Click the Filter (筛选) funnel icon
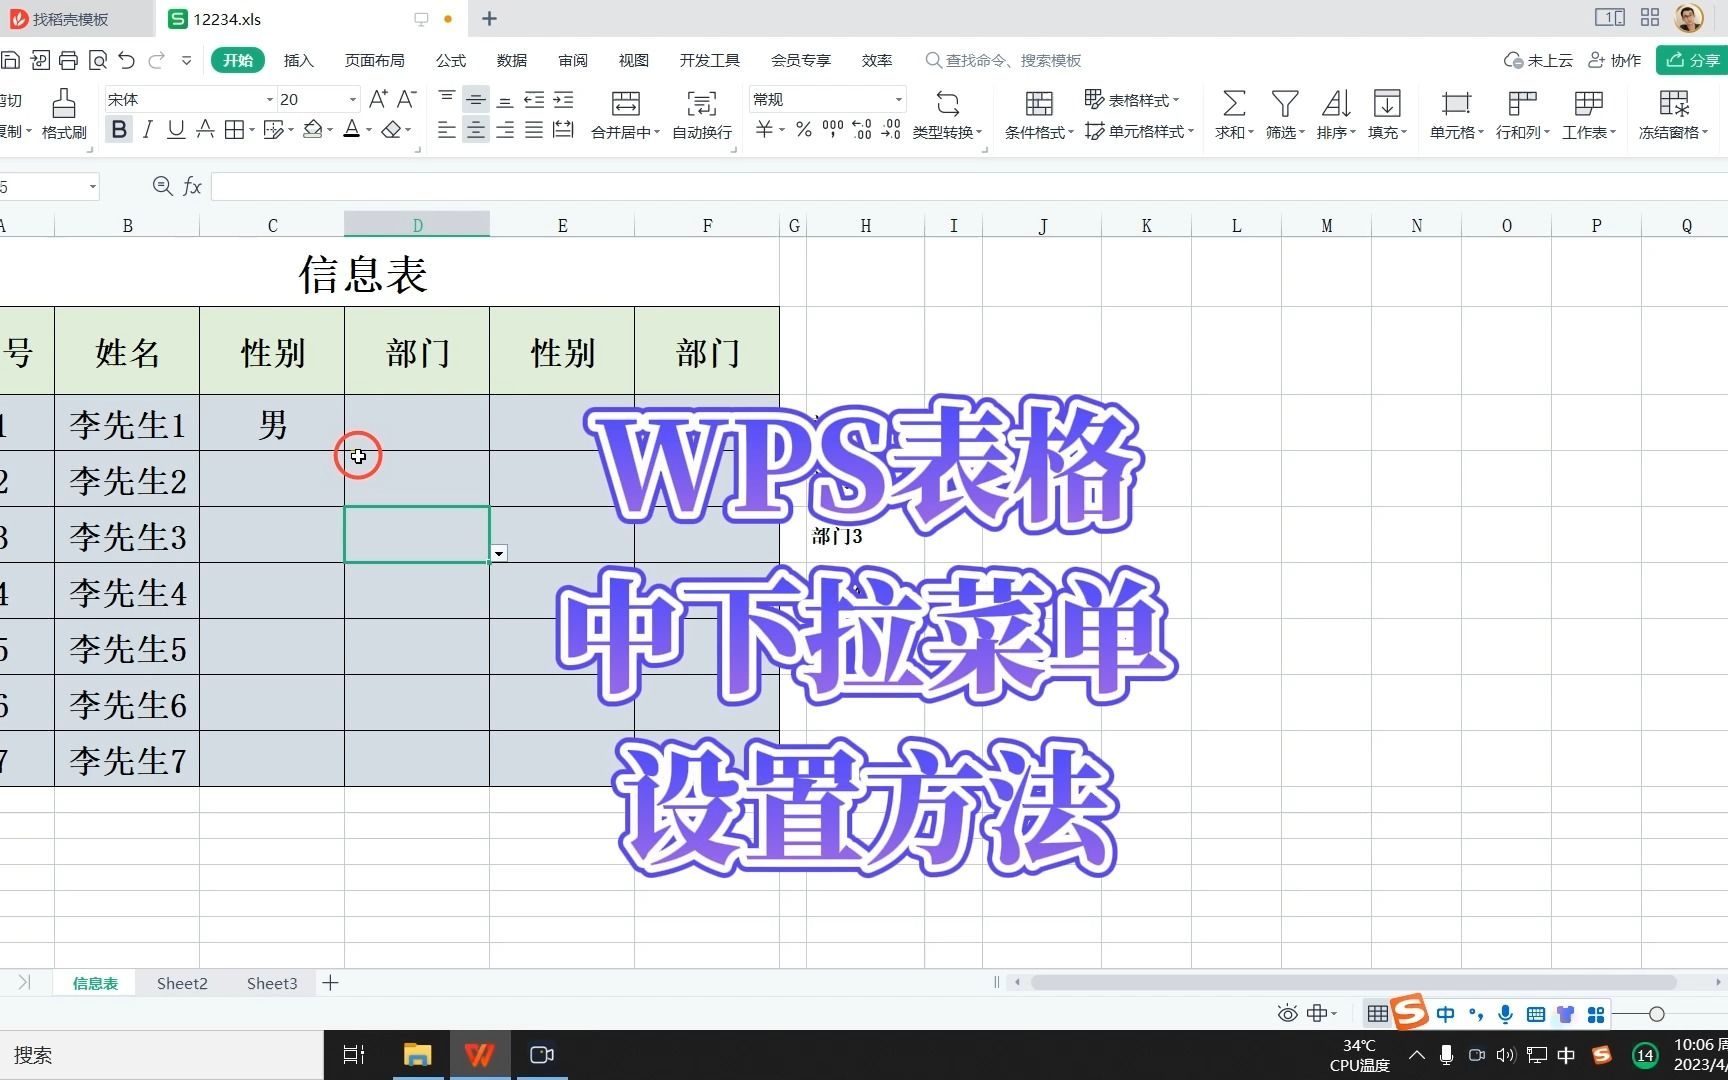 1284,103
